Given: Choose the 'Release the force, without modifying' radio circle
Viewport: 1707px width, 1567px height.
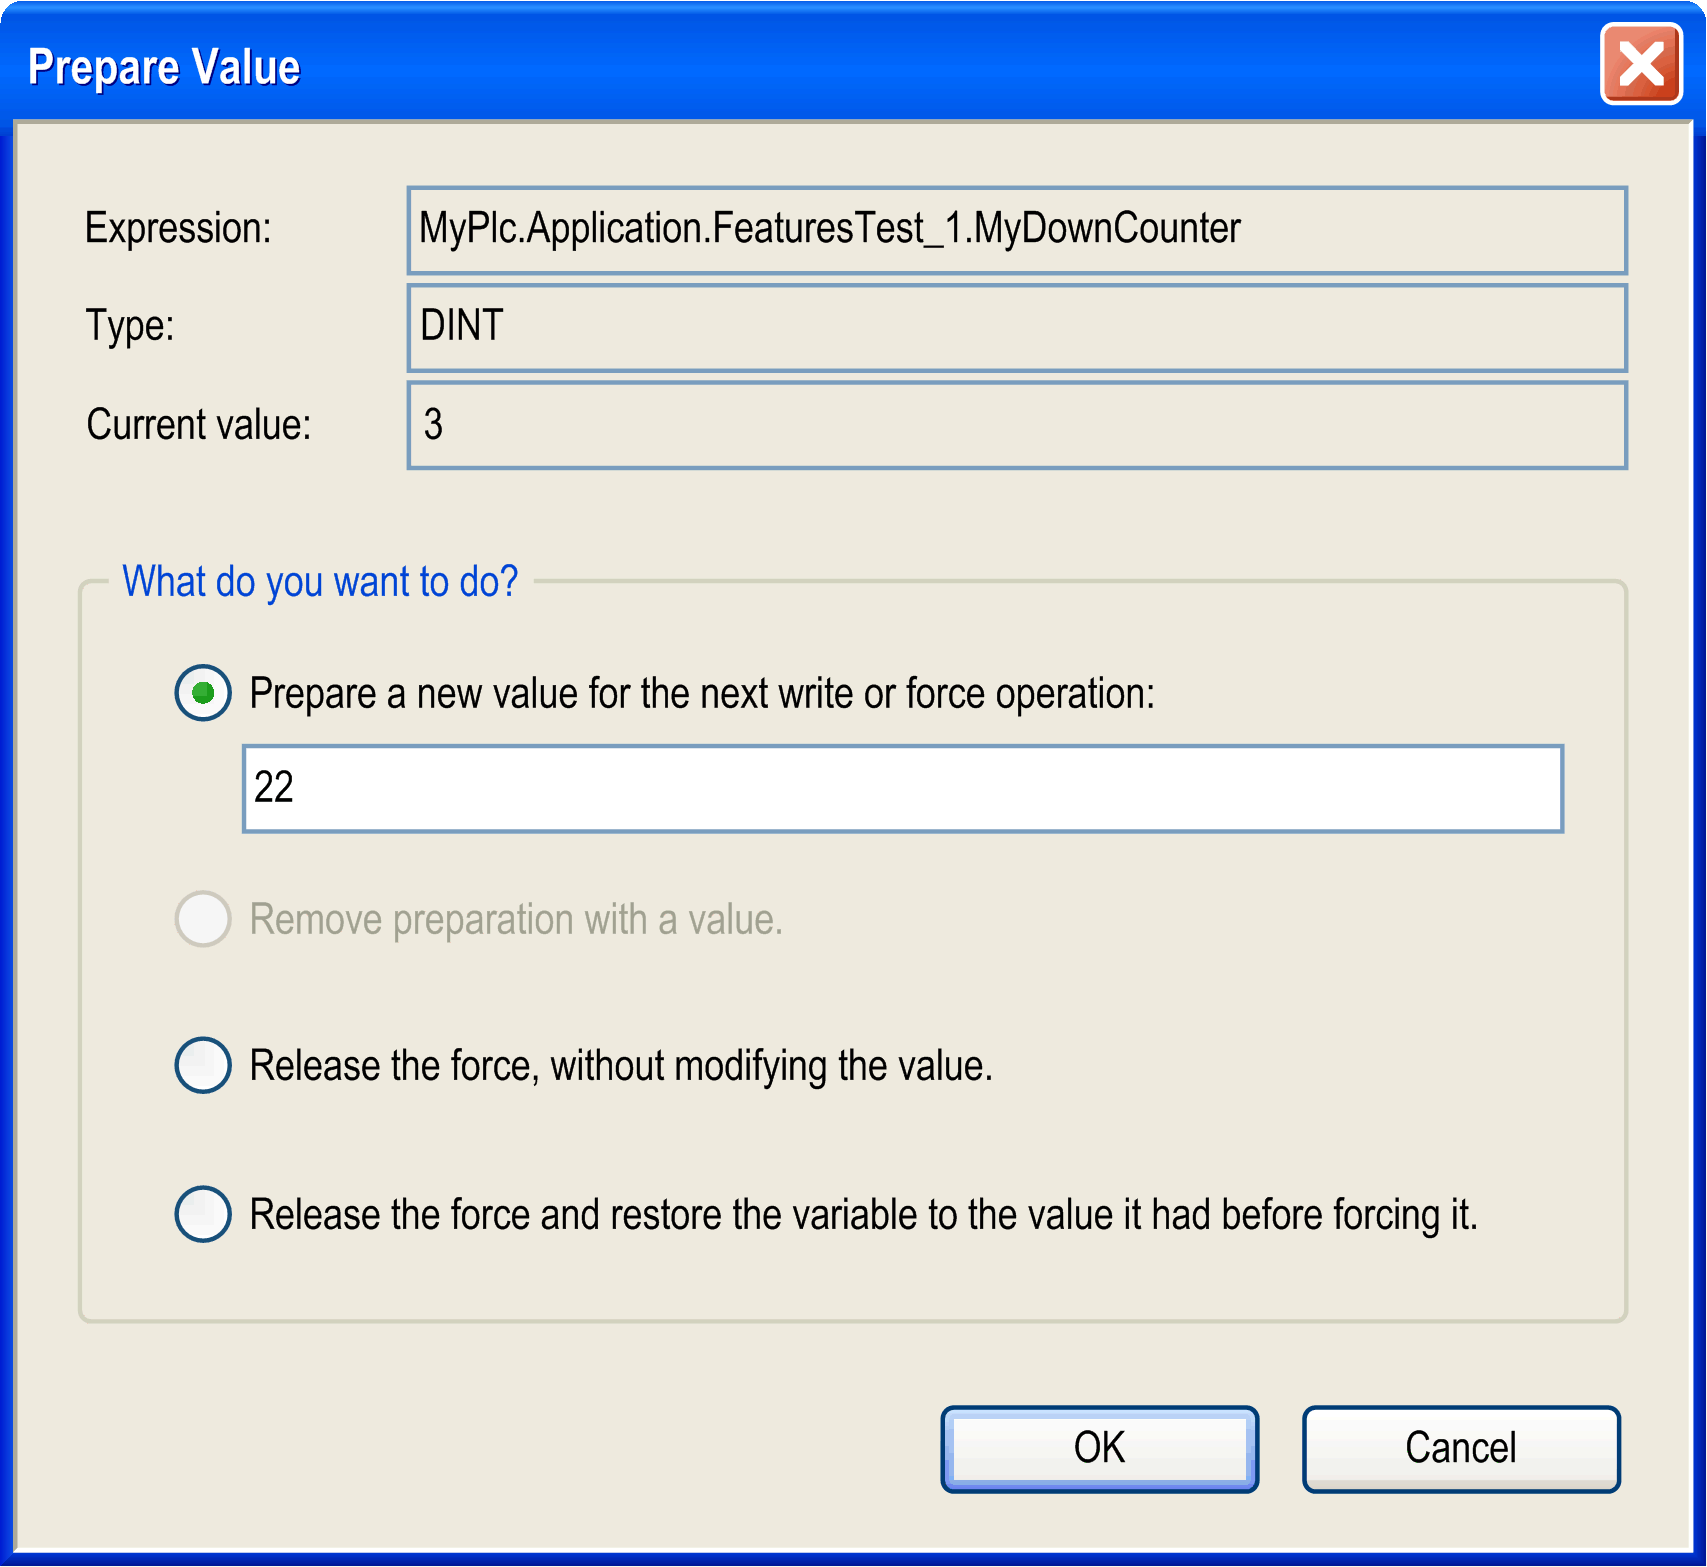Looking at the screenshot, I should click(x=203, y=1064).
